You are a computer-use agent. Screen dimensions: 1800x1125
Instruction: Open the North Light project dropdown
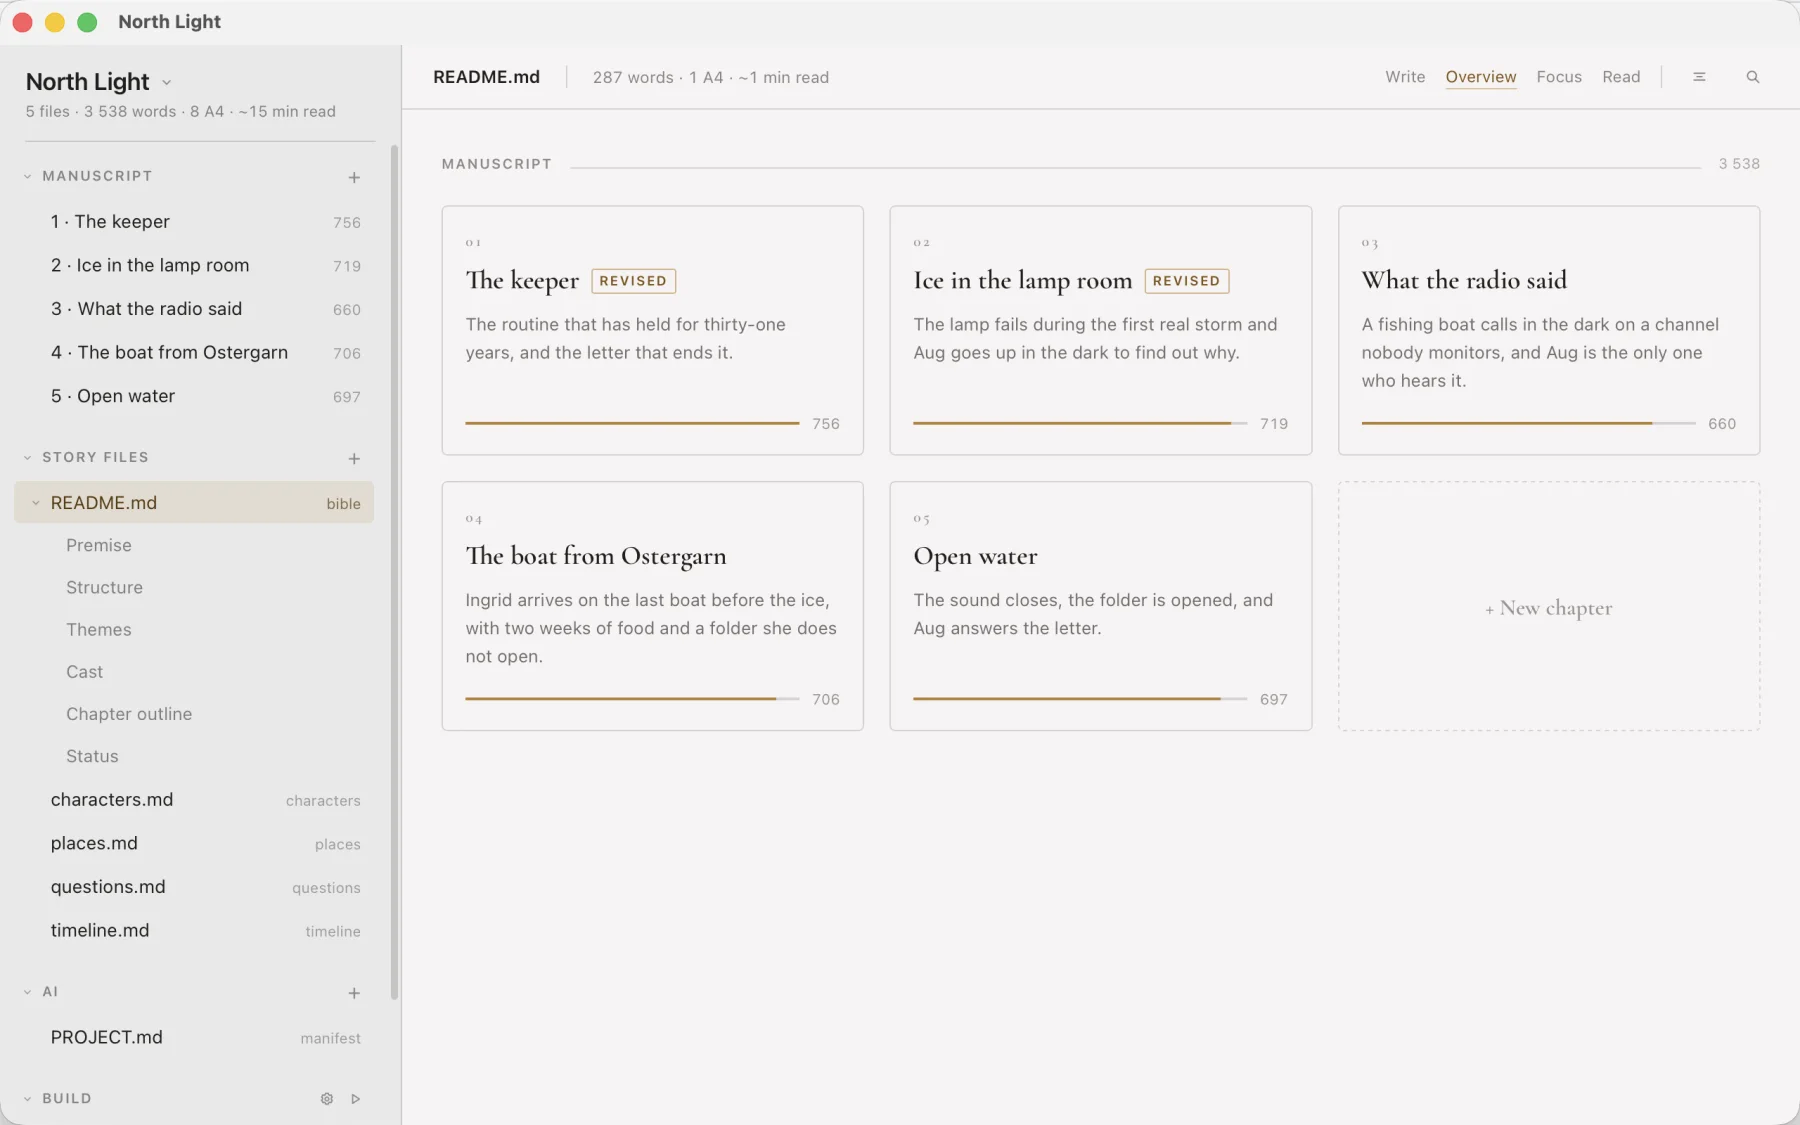coord(167,82)
